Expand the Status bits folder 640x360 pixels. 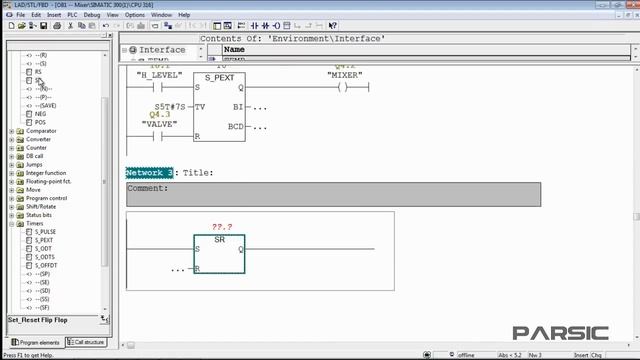coord(11,215)
